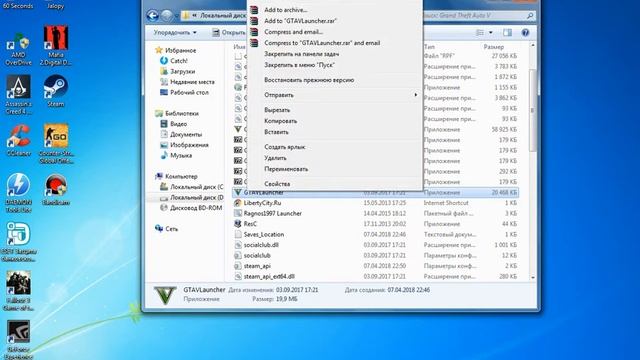
Task: Launch the Steam desktop shortcut
Action: (x=56, y=91)
